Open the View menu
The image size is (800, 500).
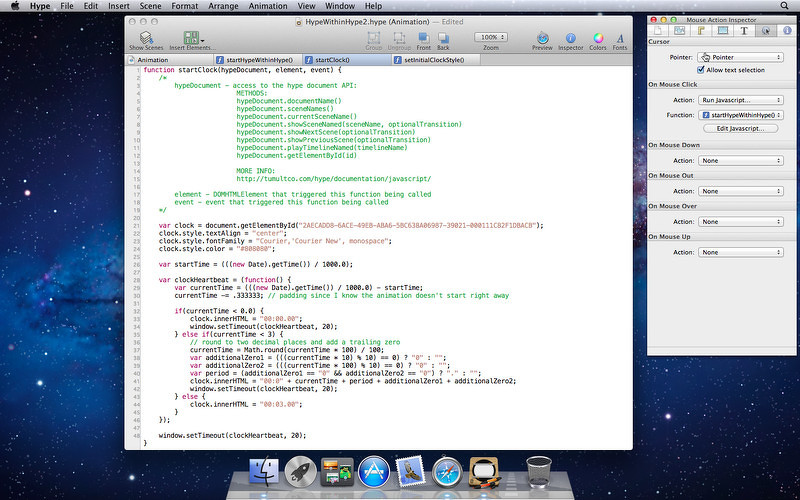pos(306,6)
